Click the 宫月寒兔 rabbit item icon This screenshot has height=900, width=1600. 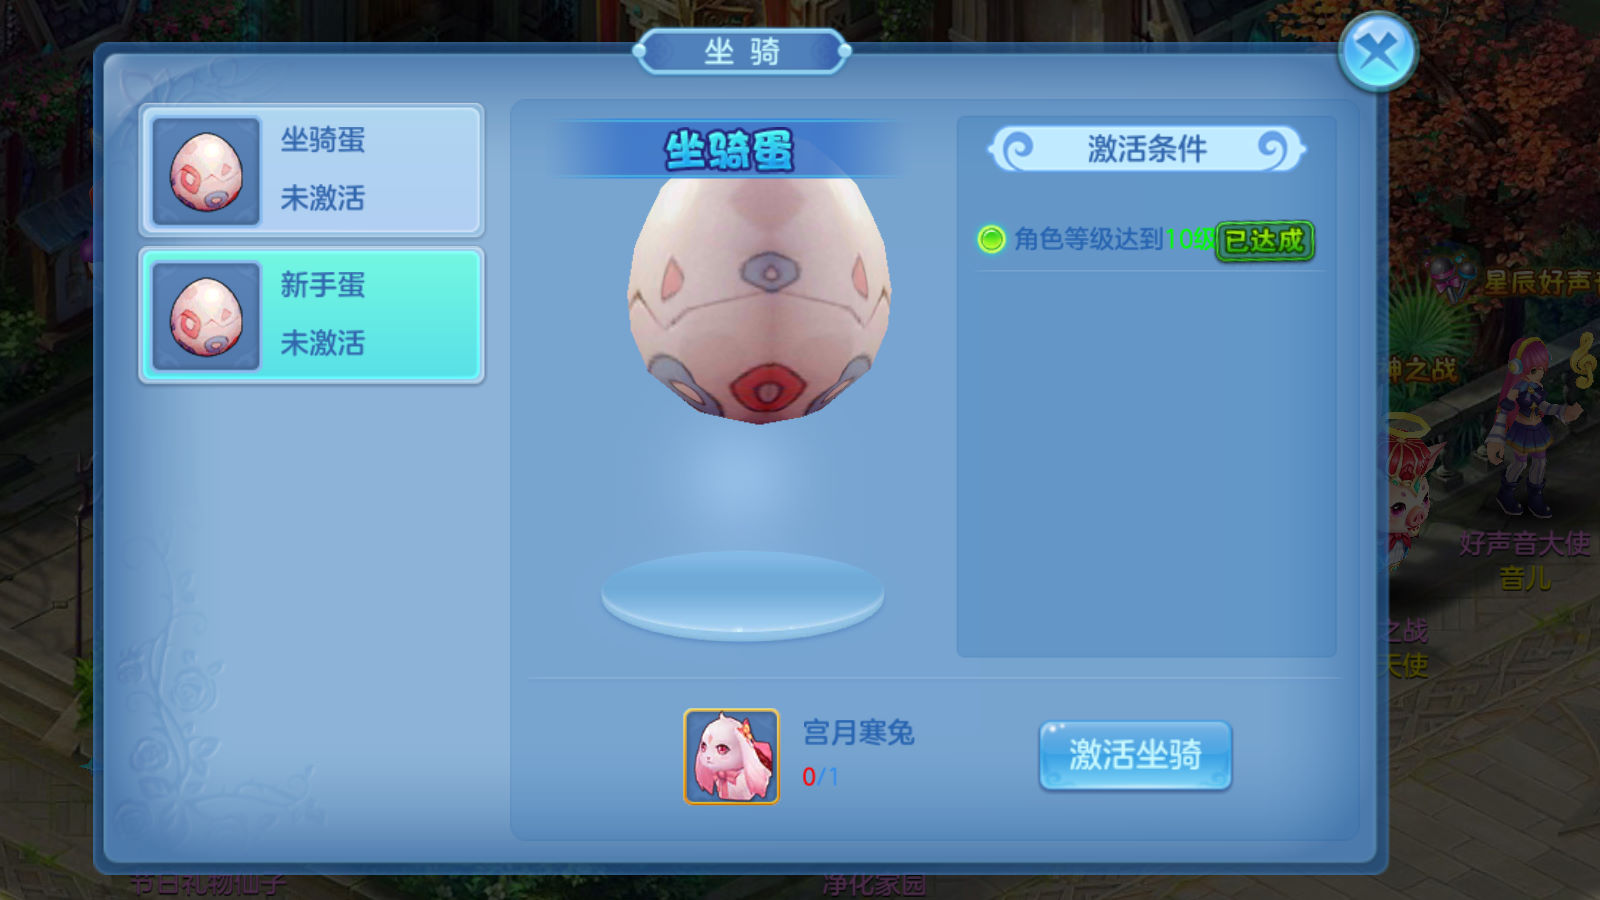[x=731, y=756]
